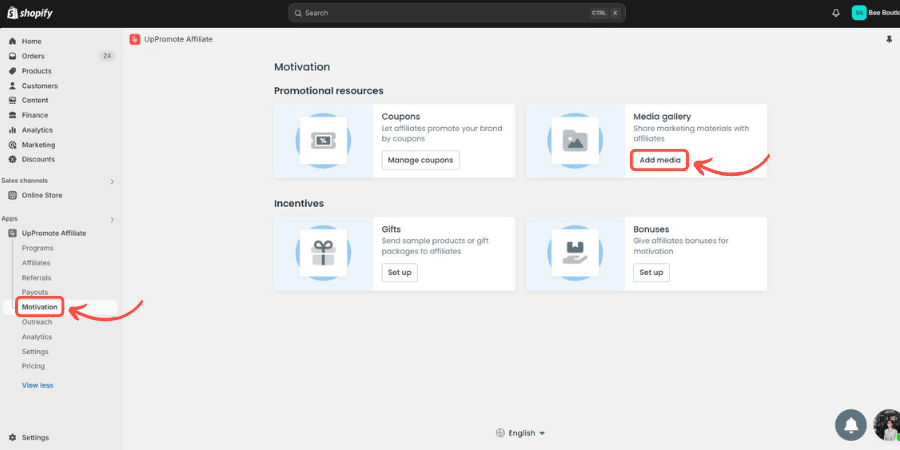Click the Products tag icon
900x450 pixels.
(x=12, y=71)
